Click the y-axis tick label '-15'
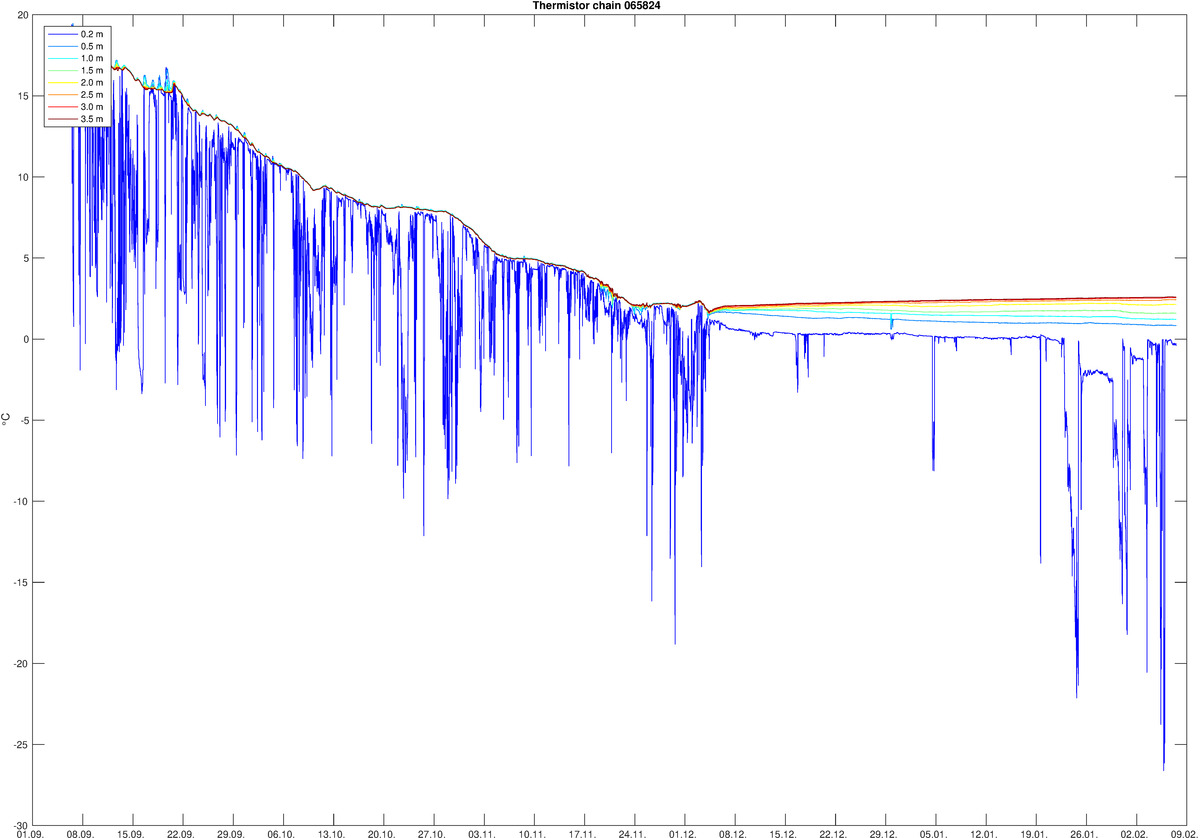 pyautogui.click(x=21, y=583)
